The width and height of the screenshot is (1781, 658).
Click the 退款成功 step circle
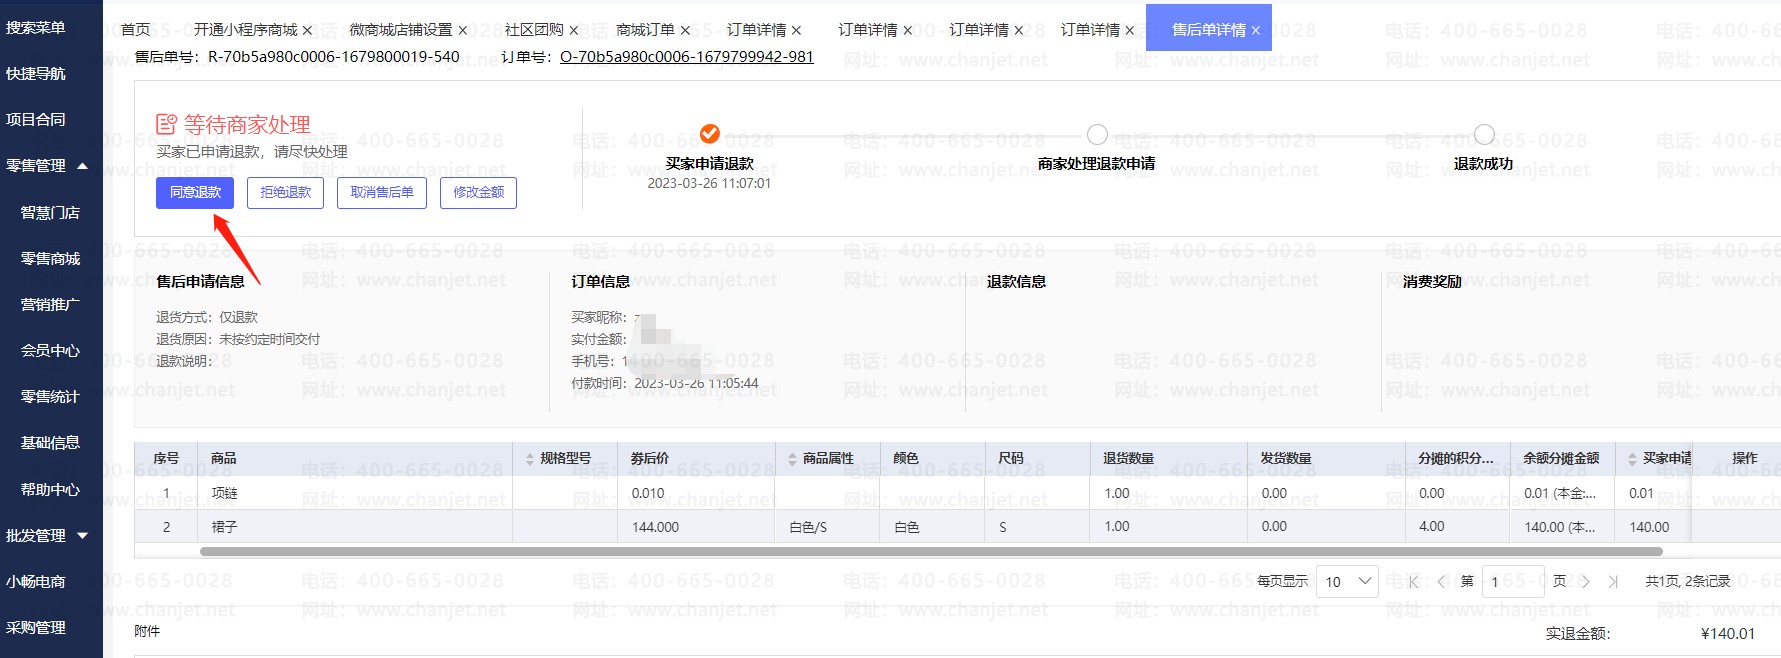[x=1484, y=134]
